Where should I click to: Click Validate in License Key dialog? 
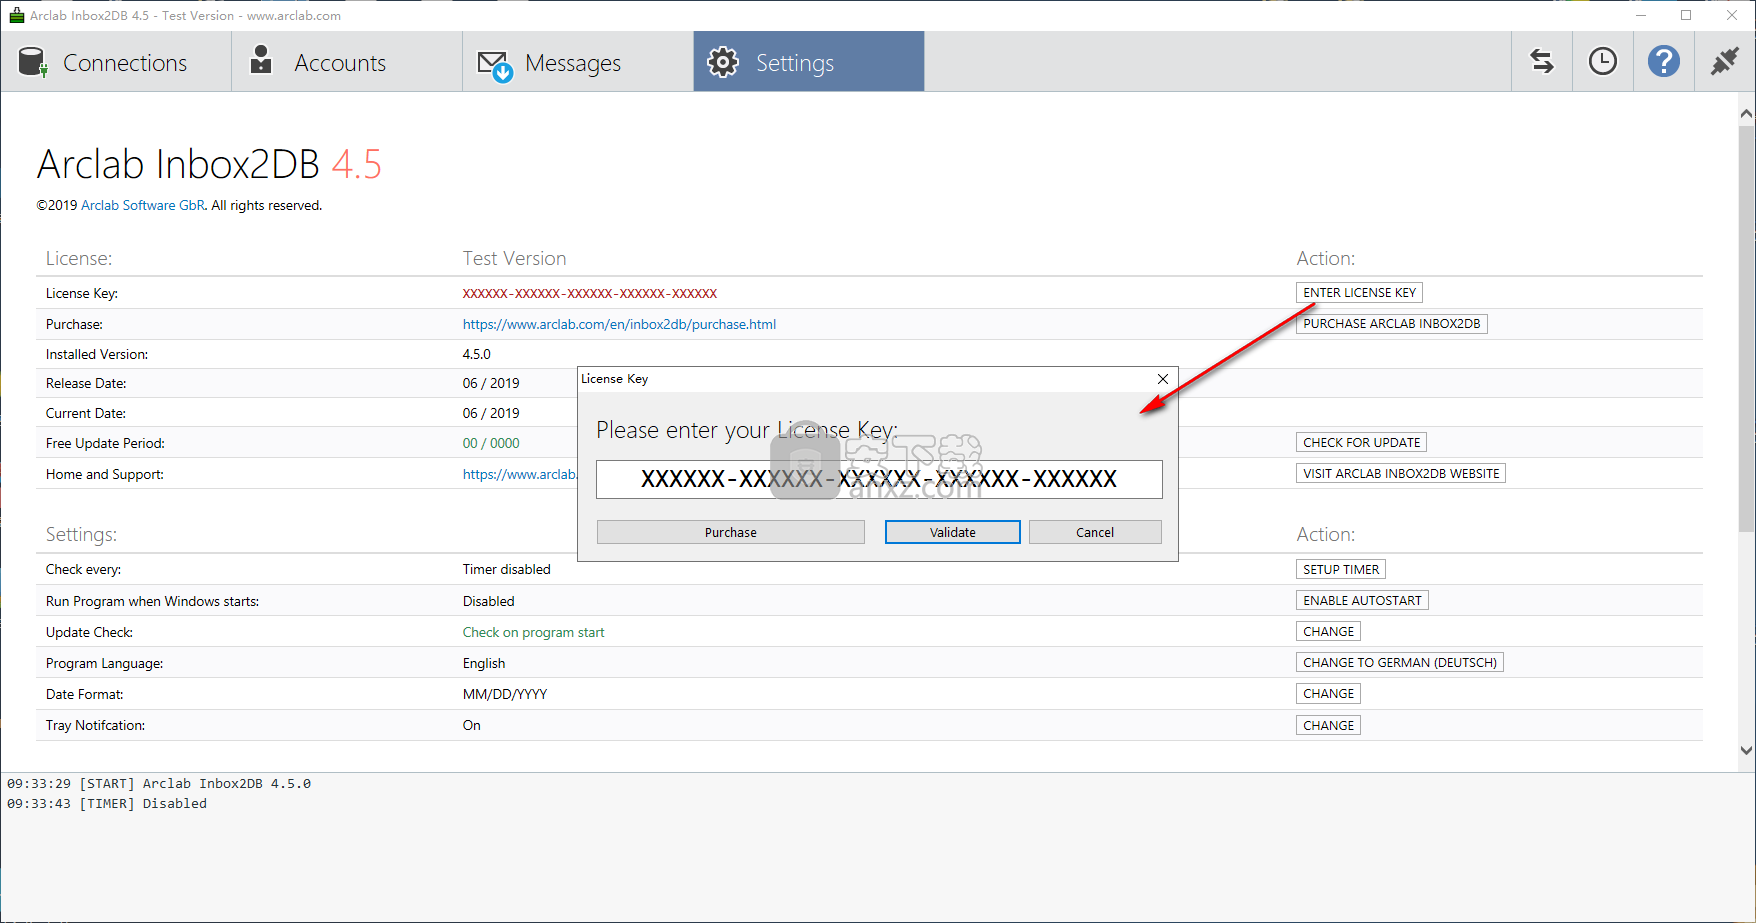[x=953, y=533]
